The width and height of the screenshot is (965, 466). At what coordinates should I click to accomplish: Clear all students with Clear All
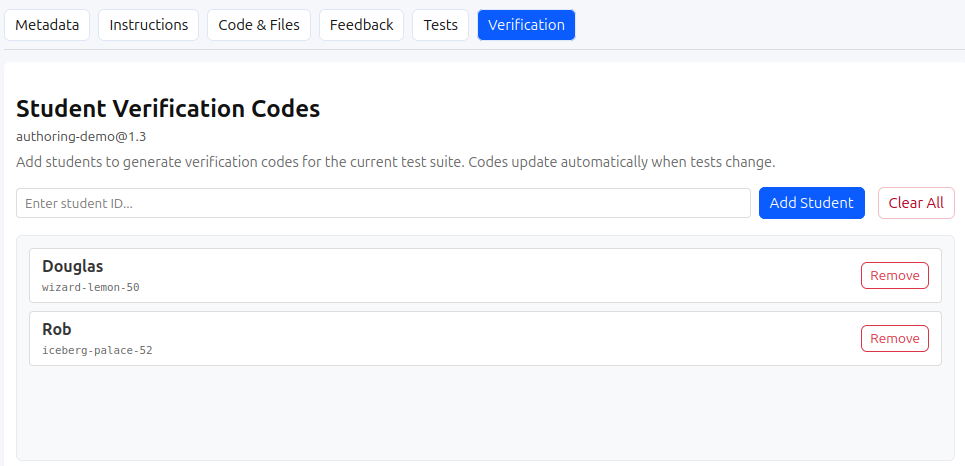[916, 203]
